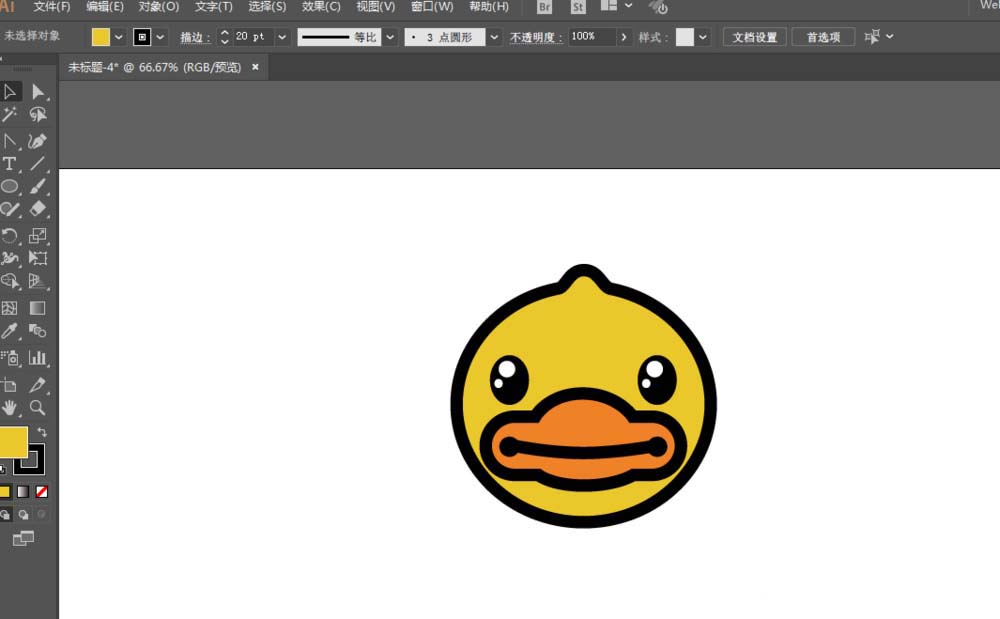Viewport: 1000px width, 619px height.
Task: Click the 文档设置 button
Action: [754, 36]
